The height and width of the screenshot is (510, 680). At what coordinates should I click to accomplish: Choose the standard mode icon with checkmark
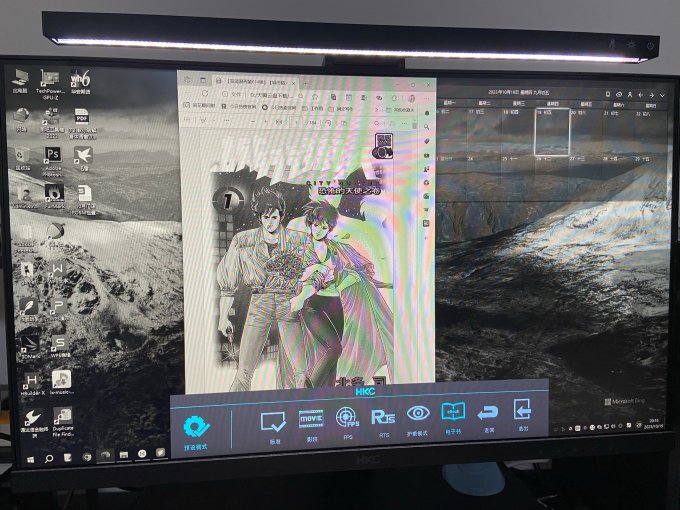[x=273, y=422]
